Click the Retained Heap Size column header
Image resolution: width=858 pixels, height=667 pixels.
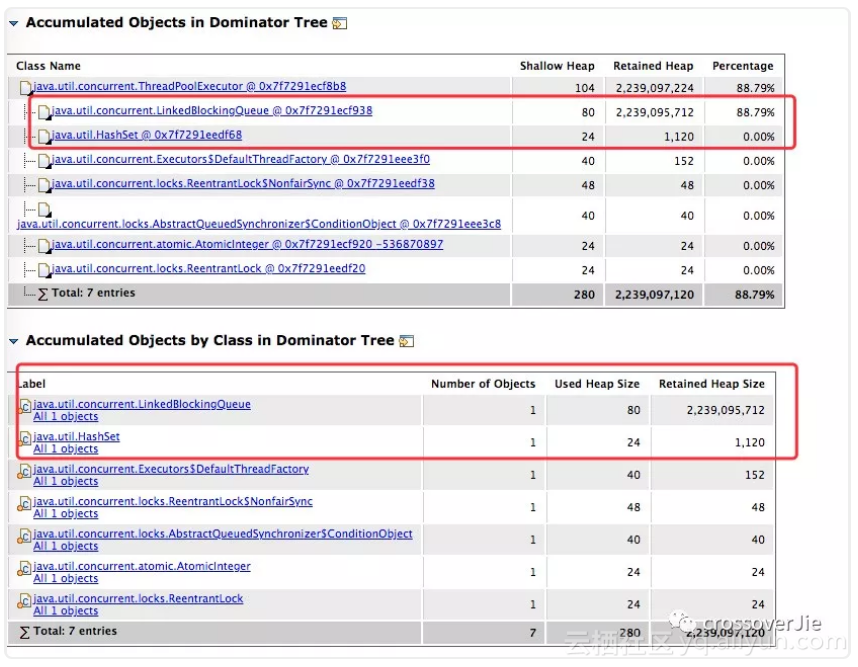point(711,384)
